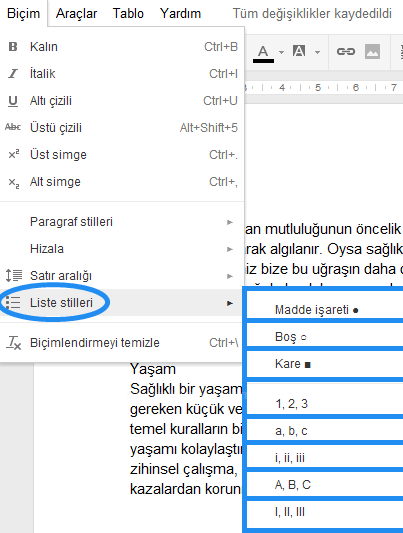Click the word Yaşam in the document
403x533 pixels.
point(153,369)
